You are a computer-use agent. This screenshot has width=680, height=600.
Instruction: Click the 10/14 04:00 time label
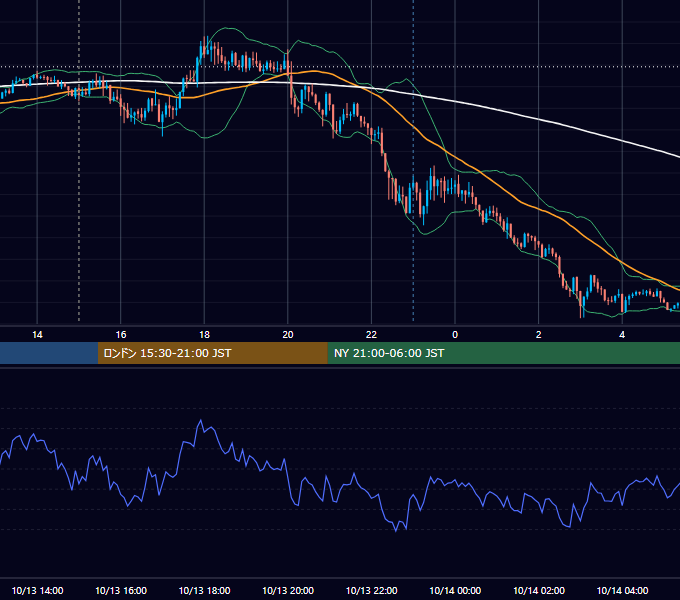(x=622, y=590)
